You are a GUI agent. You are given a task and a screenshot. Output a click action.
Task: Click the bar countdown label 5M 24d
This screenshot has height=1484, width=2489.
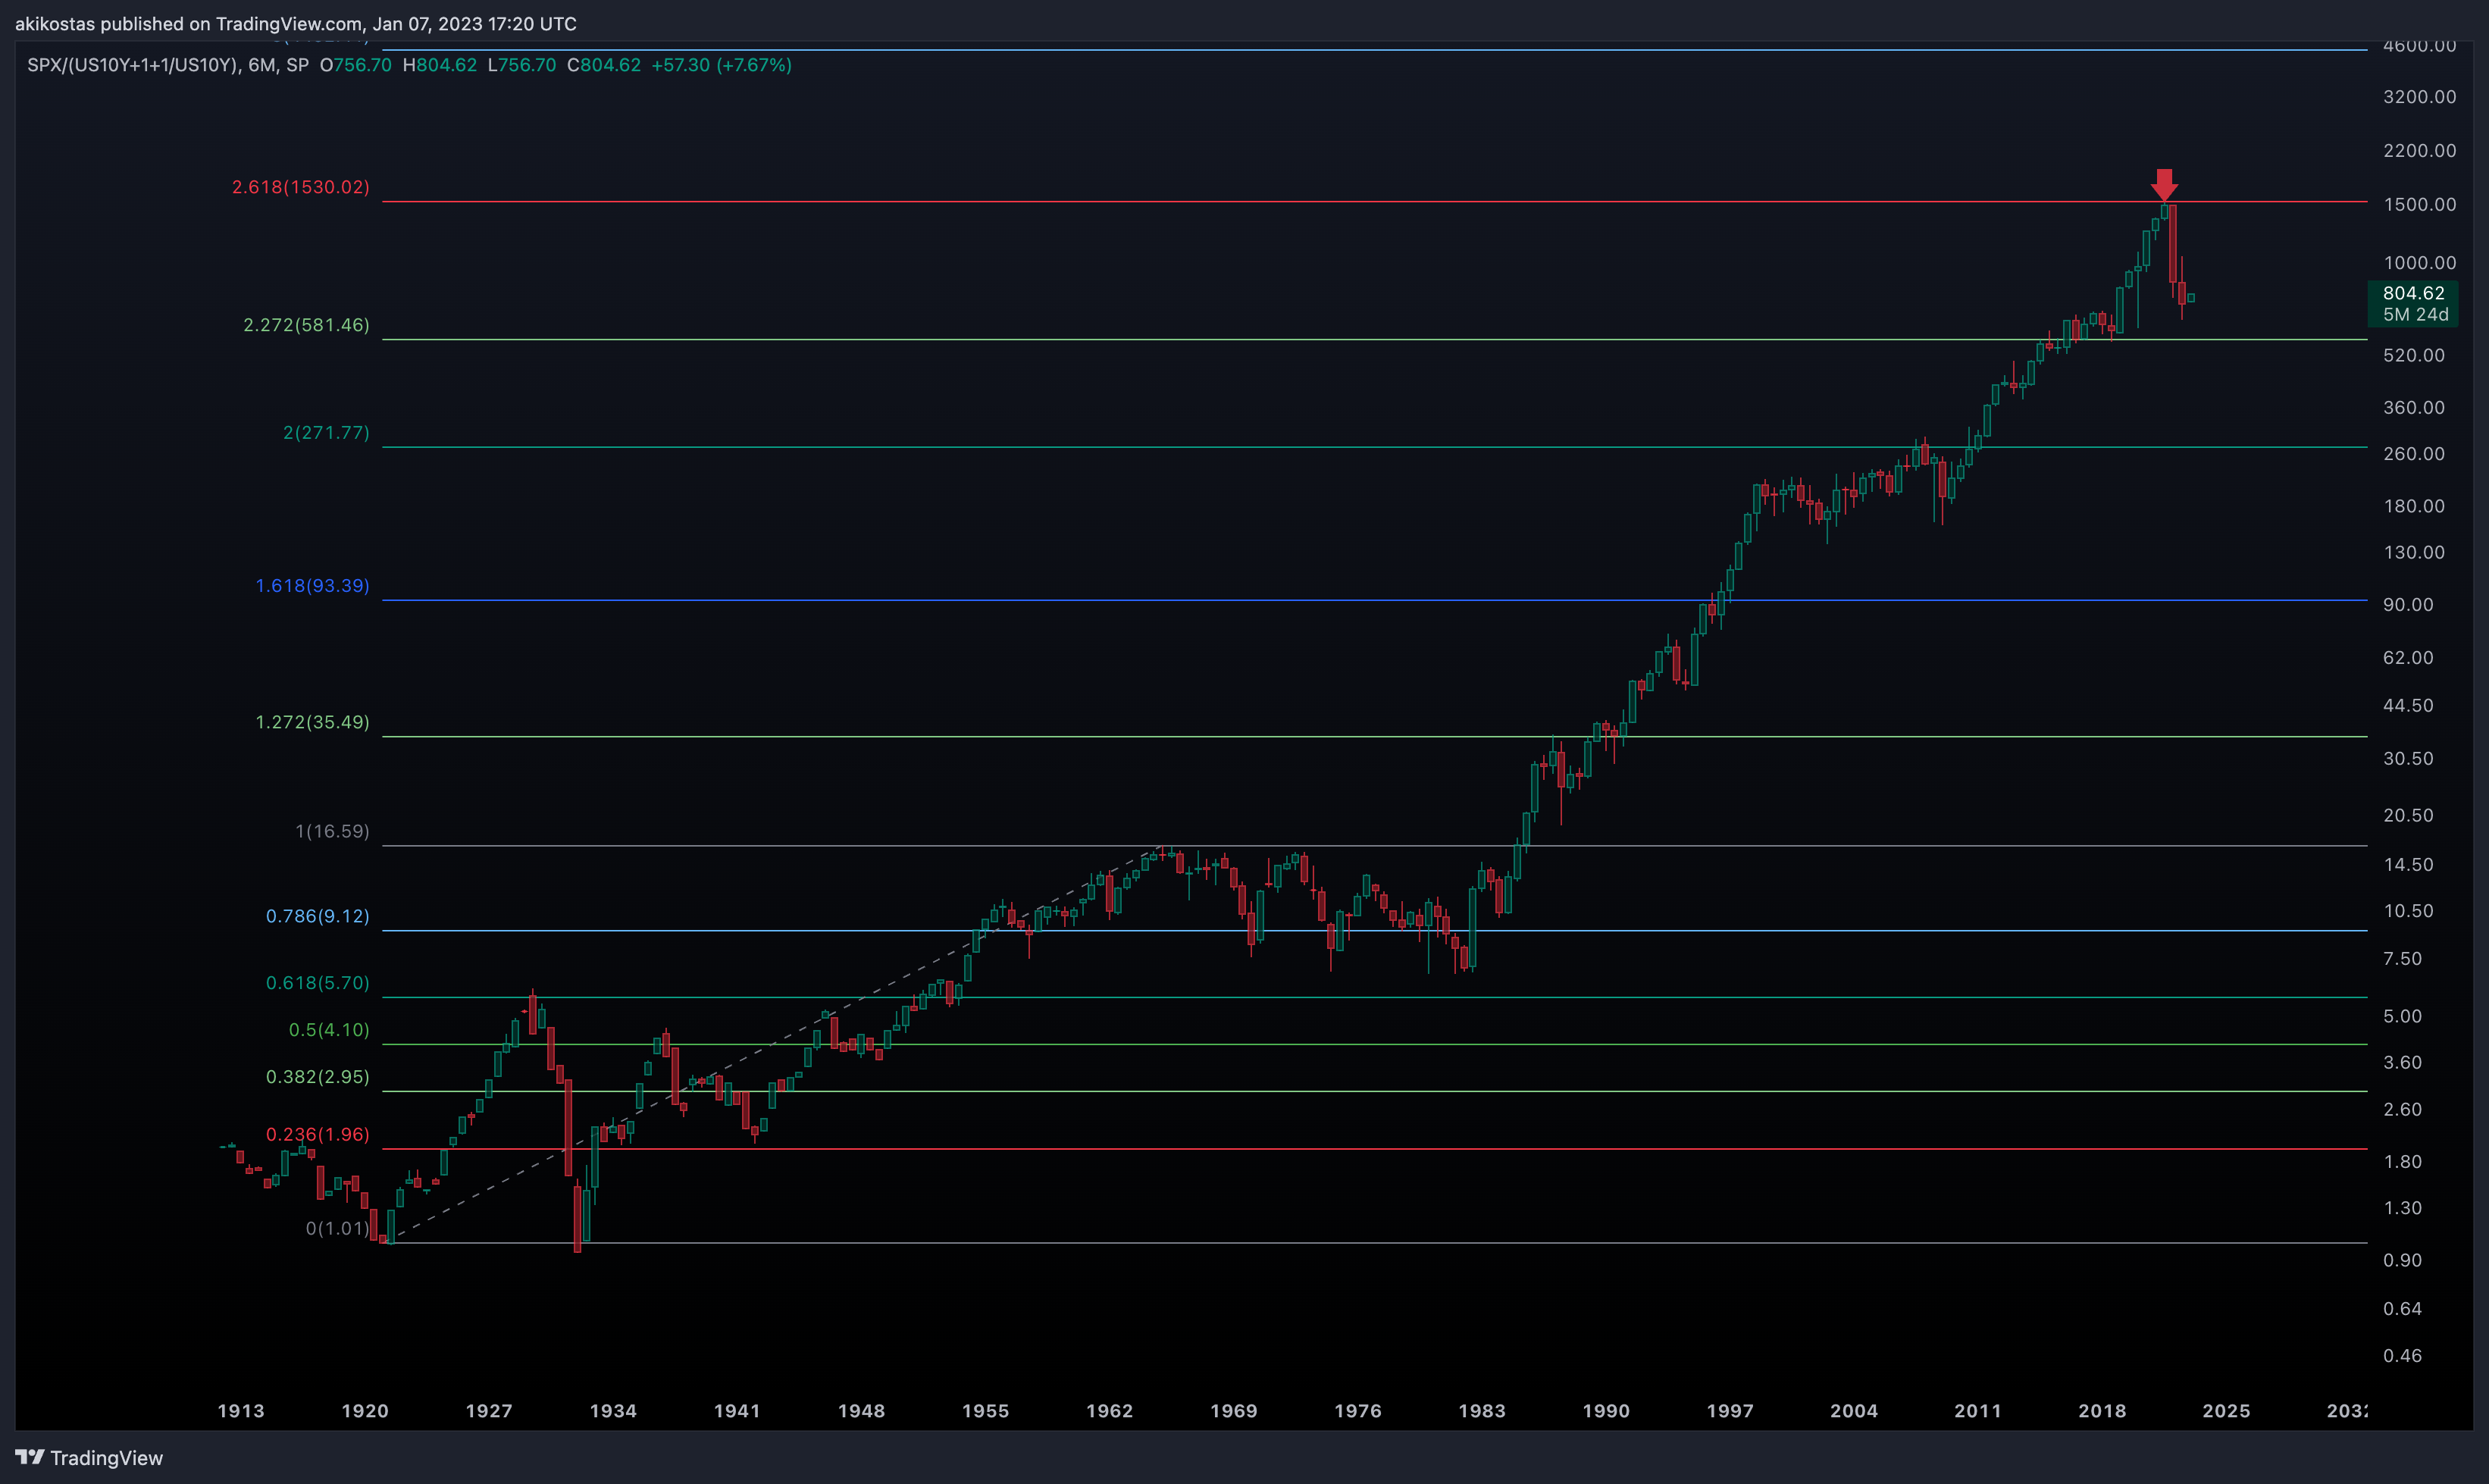(2415, 315)
